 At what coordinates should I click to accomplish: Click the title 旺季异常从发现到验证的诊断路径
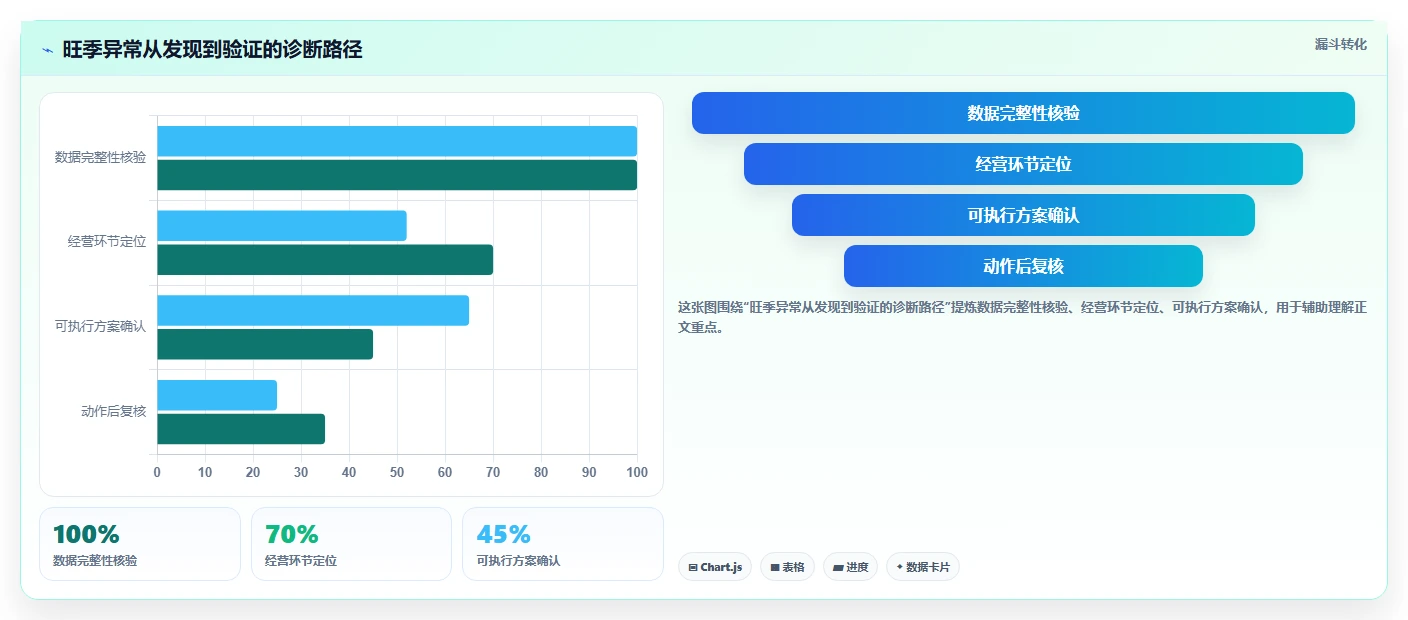212,49
